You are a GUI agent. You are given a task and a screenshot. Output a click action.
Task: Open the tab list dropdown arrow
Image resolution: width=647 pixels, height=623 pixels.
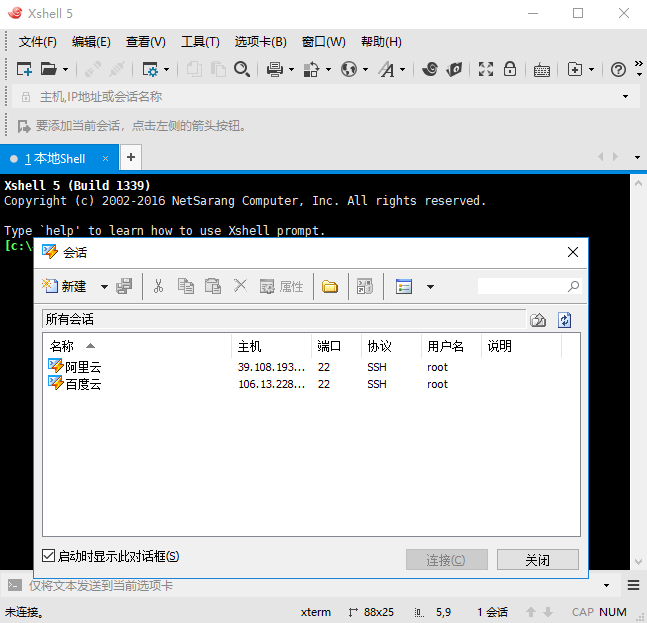click(638, 157)
